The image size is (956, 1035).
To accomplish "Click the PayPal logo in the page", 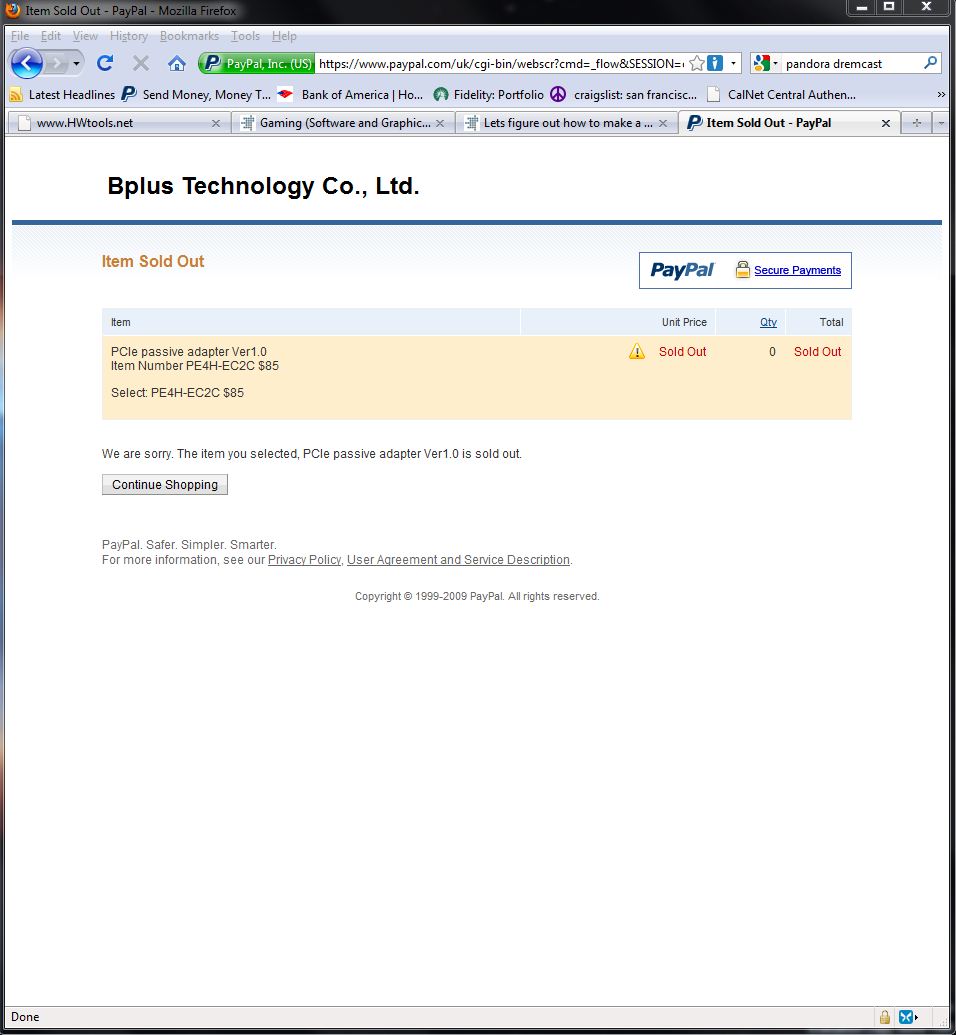I will [x=681, y=270].
